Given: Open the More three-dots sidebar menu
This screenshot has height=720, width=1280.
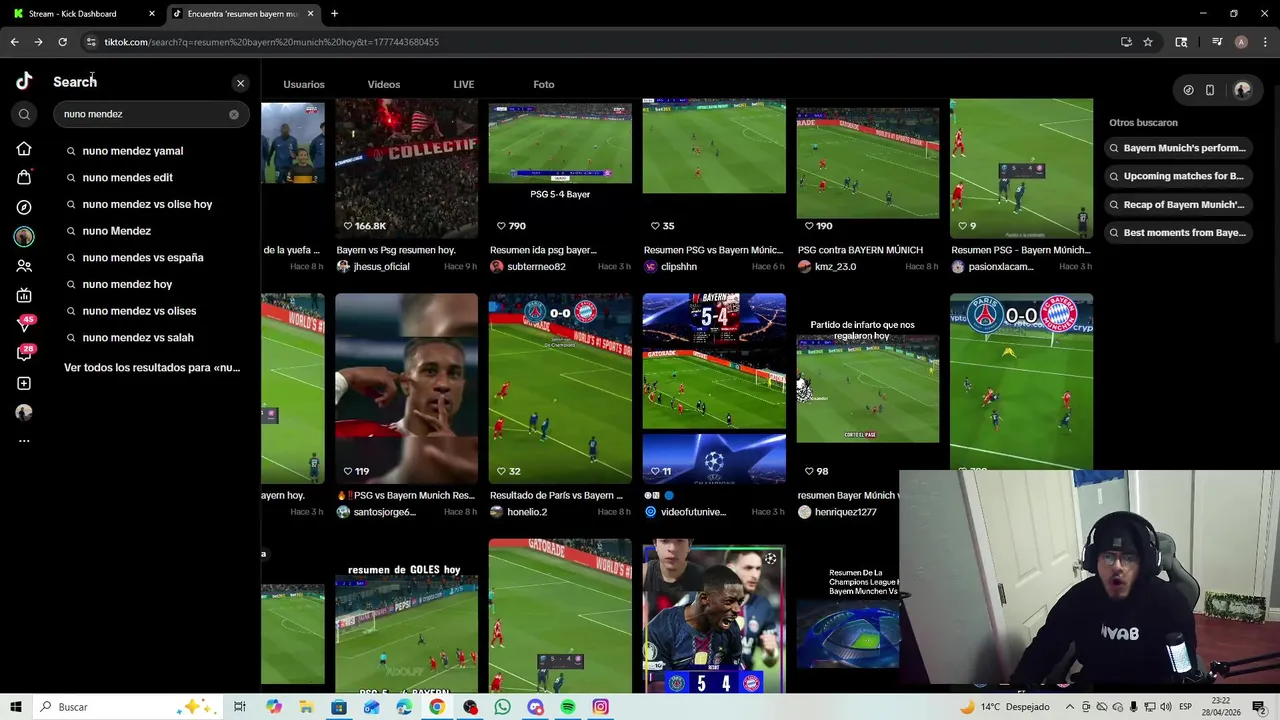Looking at the screenshot, I should coord(24,441).
